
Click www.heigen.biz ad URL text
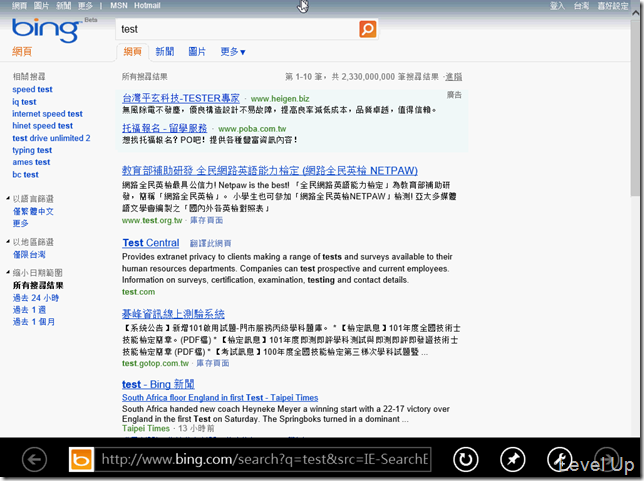[x=280, y=99]
